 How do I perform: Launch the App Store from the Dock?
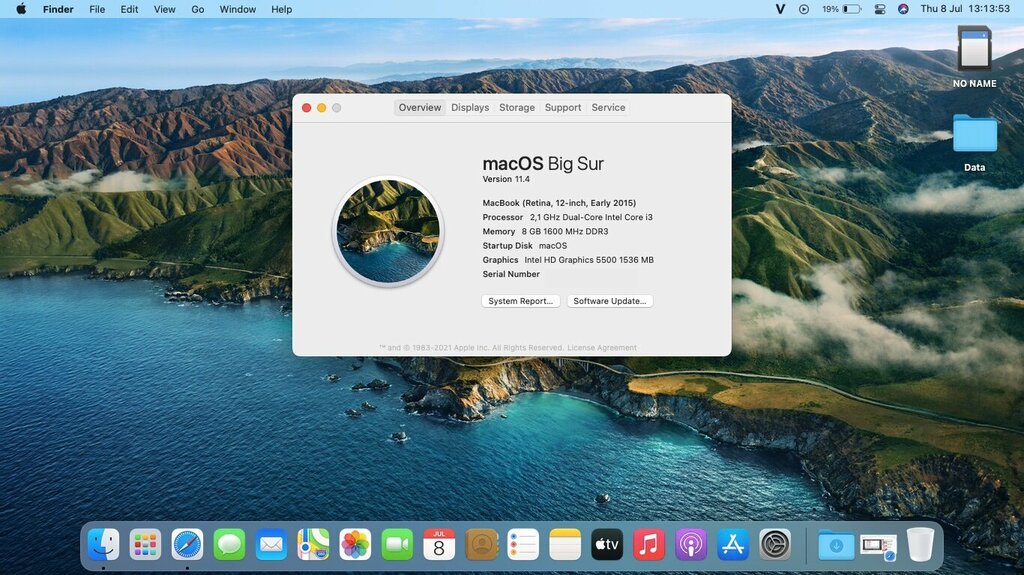[733, 544]
